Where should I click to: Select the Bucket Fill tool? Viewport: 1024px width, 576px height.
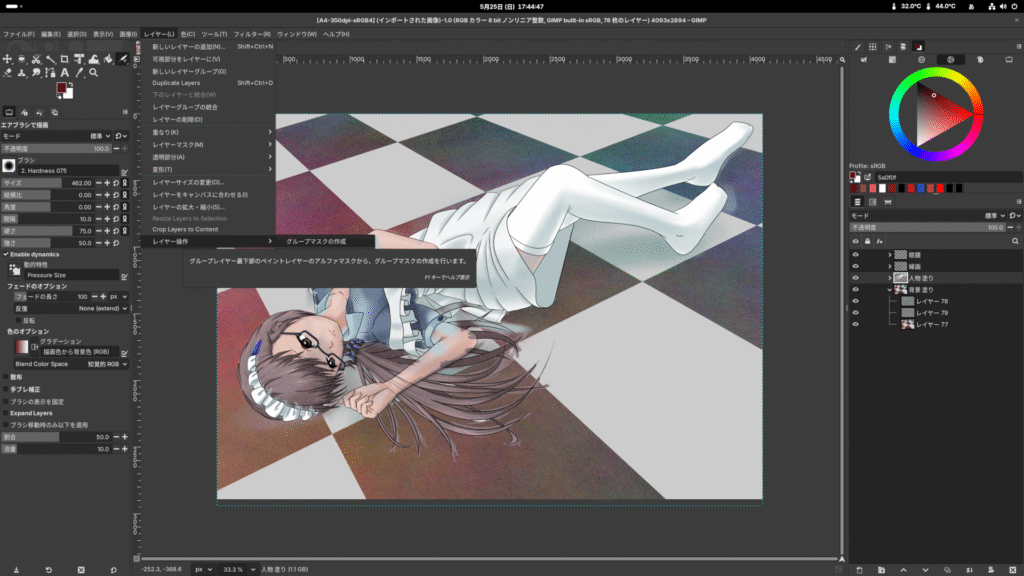108,59
